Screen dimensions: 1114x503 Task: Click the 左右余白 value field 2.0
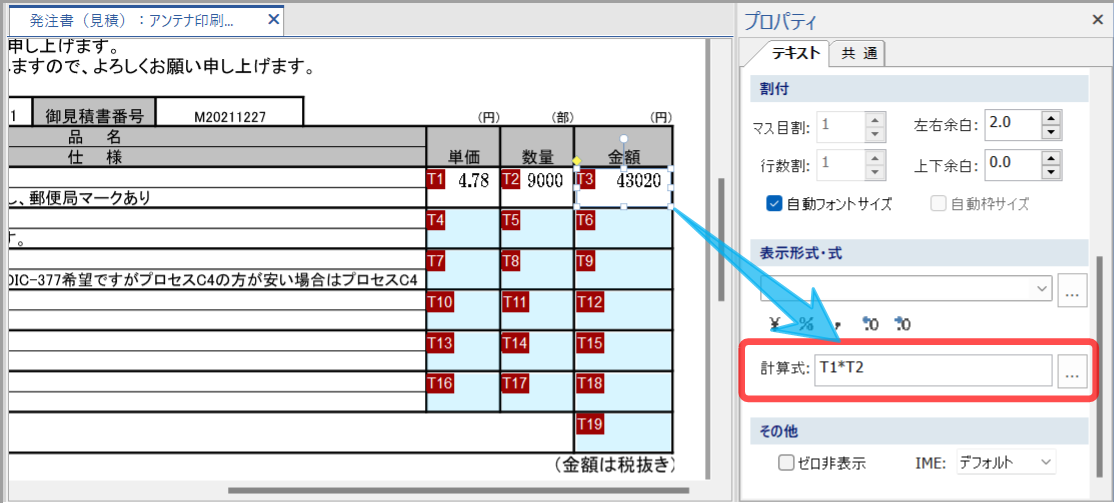tap(1015, 125)
